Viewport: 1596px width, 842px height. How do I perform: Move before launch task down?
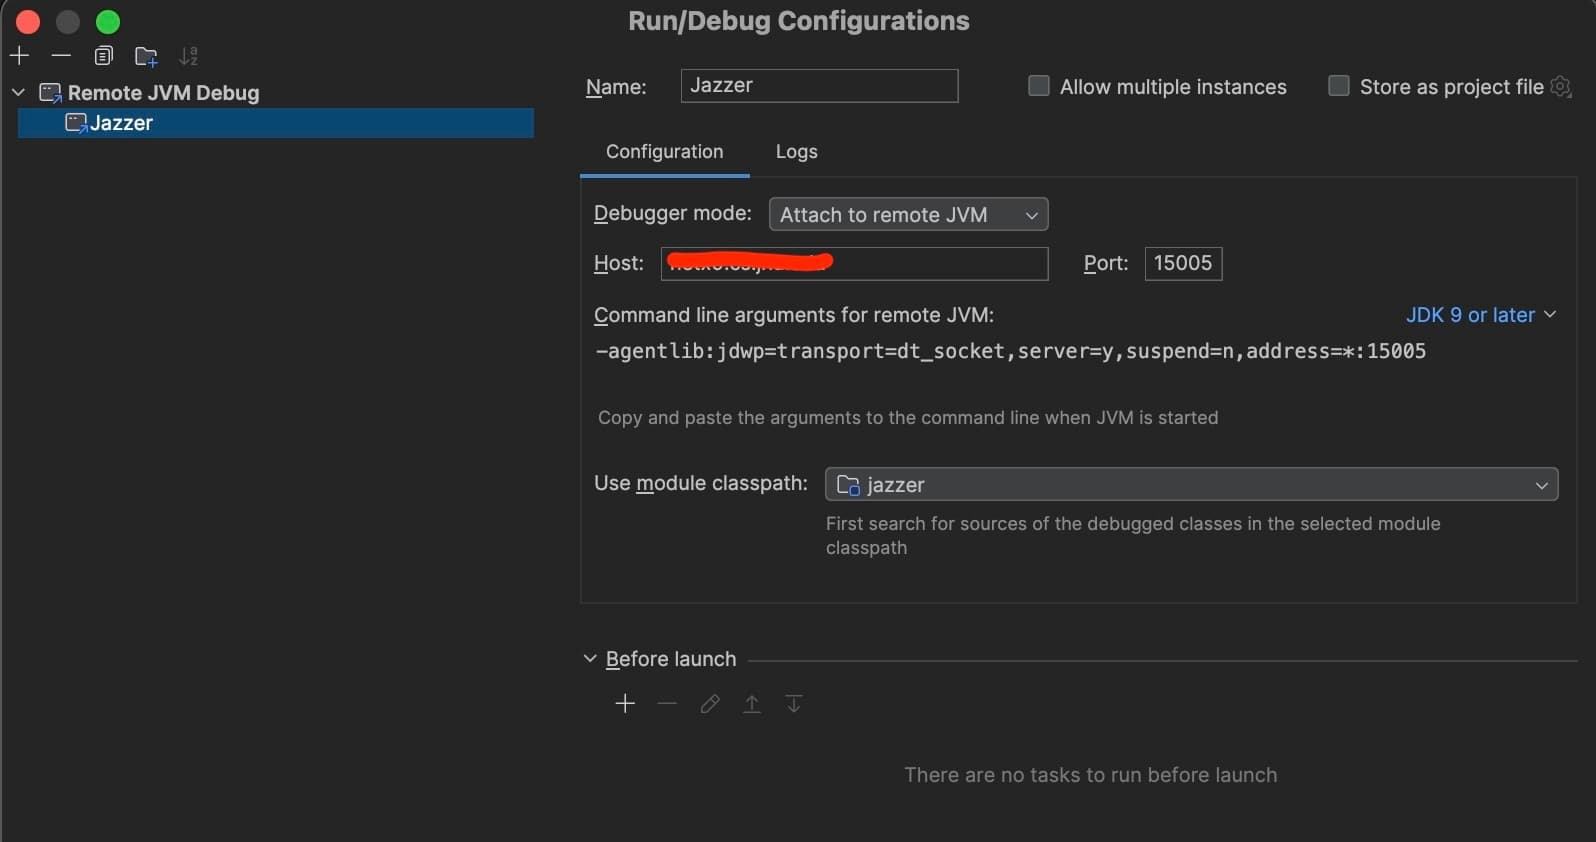pyautogui.click(x=794, y=704)
